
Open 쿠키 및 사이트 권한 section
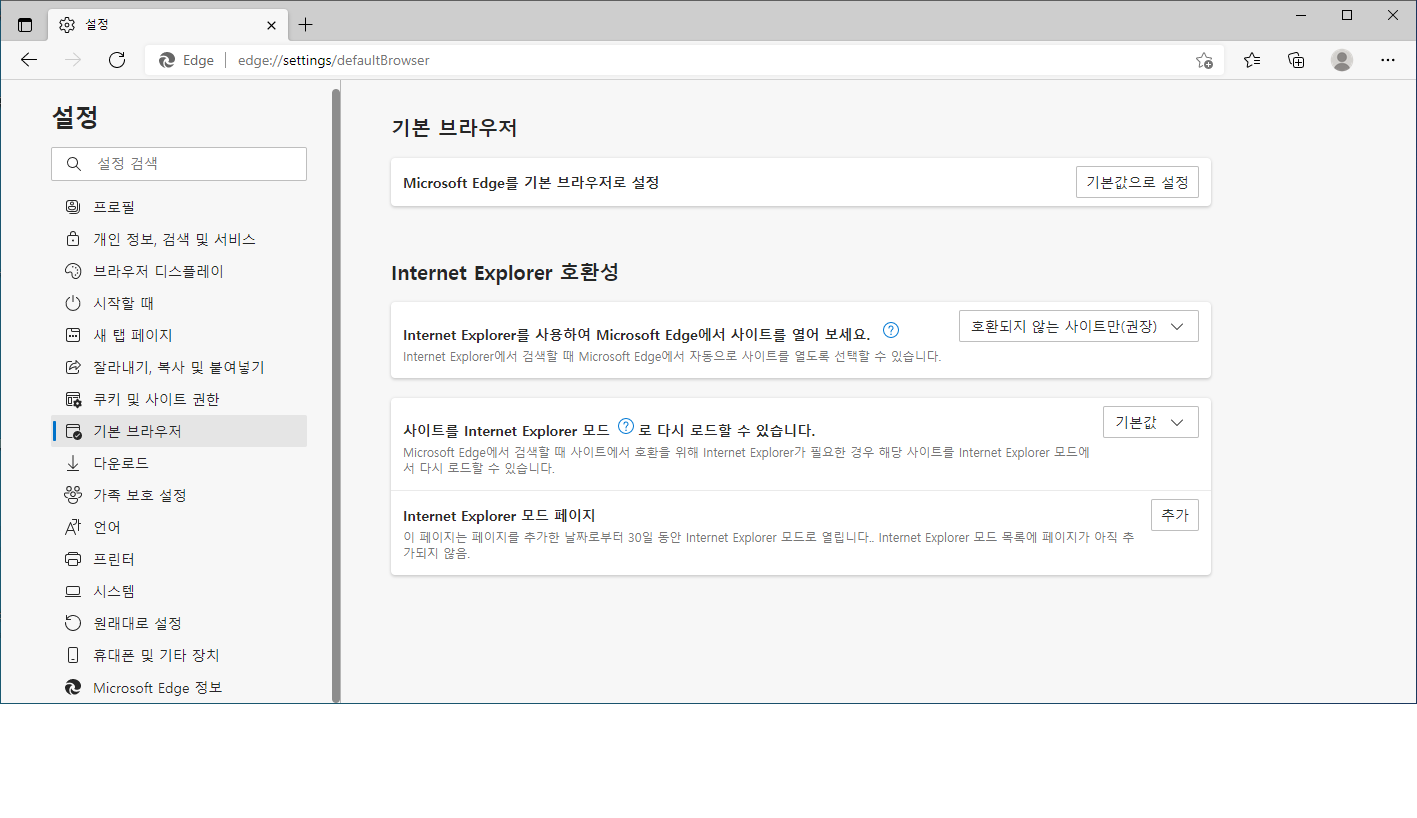tap(179, 399)
